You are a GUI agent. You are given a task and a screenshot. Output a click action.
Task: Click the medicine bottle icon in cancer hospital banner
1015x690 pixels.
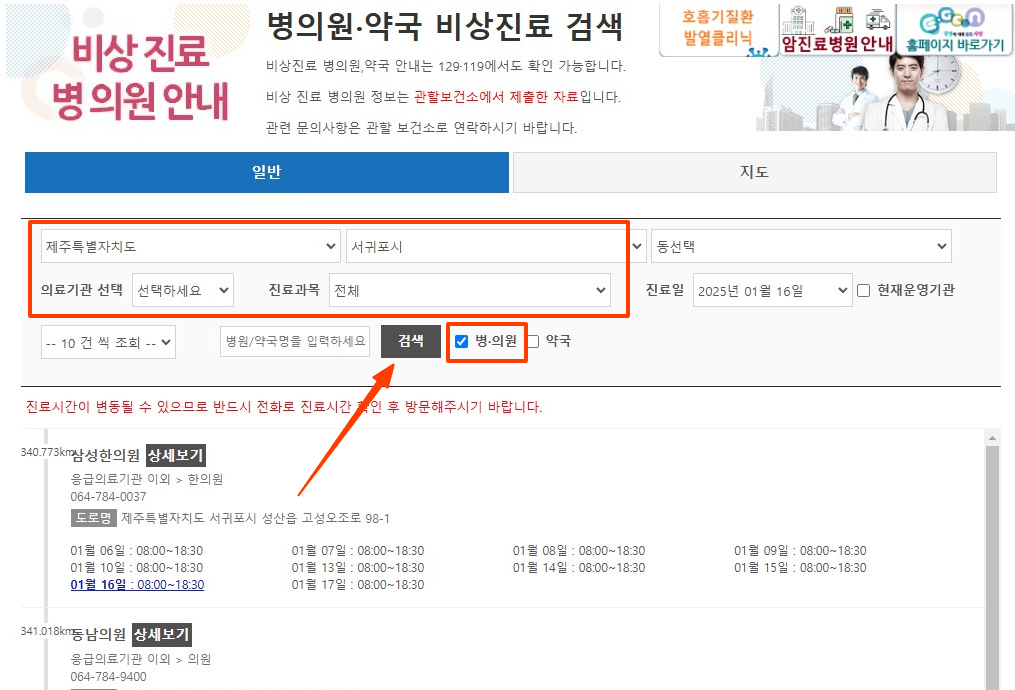[842, 20]
